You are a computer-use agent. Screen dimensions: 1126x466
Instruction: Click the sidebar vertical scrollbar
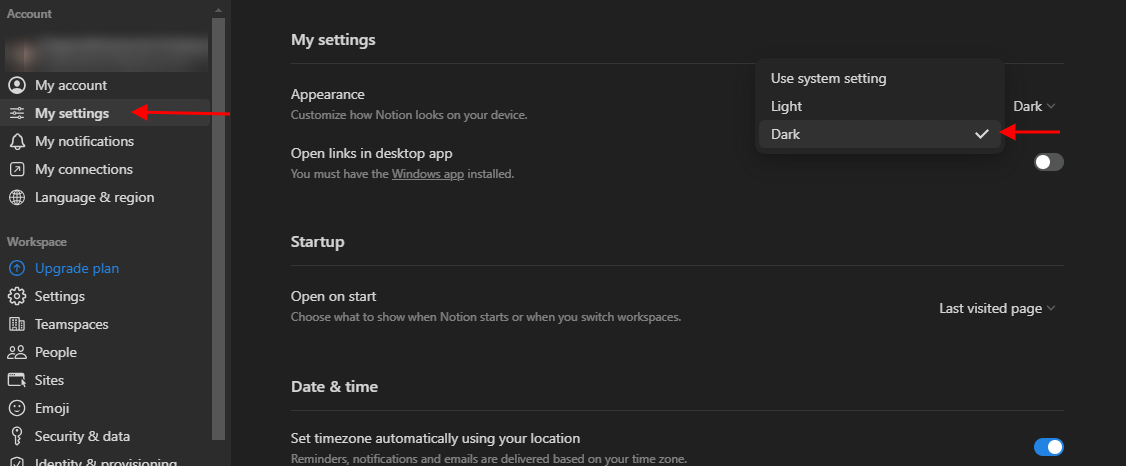(x=218, y=228)
